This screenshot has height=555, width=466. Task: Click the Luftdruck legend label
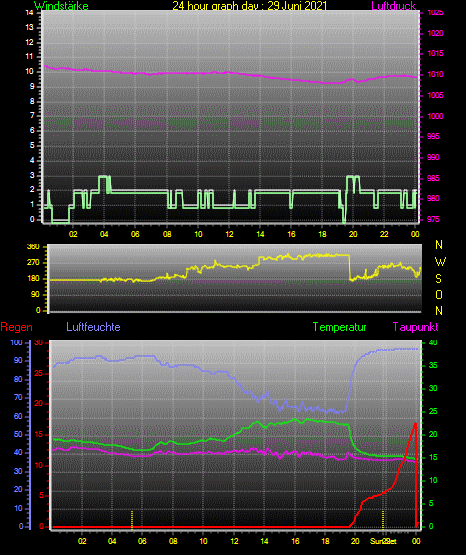[393, 6]
